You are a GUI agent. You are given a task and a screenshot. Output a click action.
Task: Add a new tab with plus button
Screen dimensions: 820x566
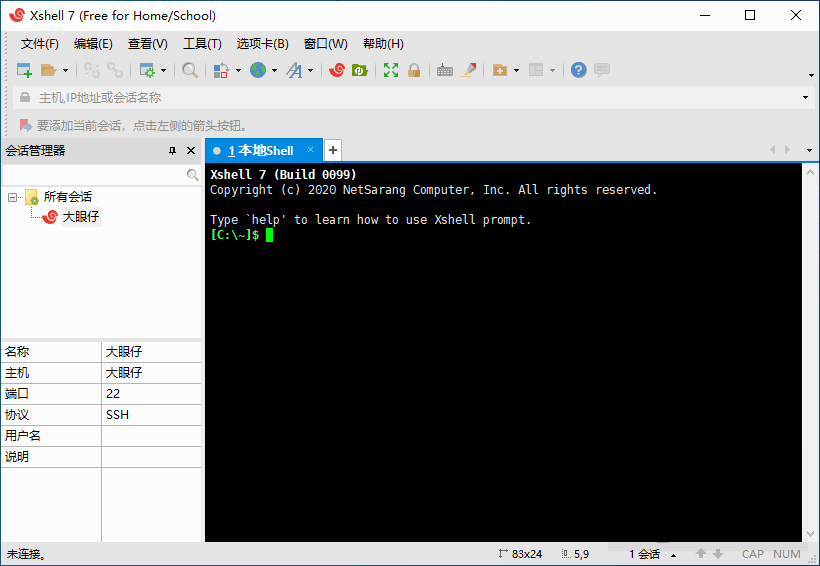coord(333,150)
